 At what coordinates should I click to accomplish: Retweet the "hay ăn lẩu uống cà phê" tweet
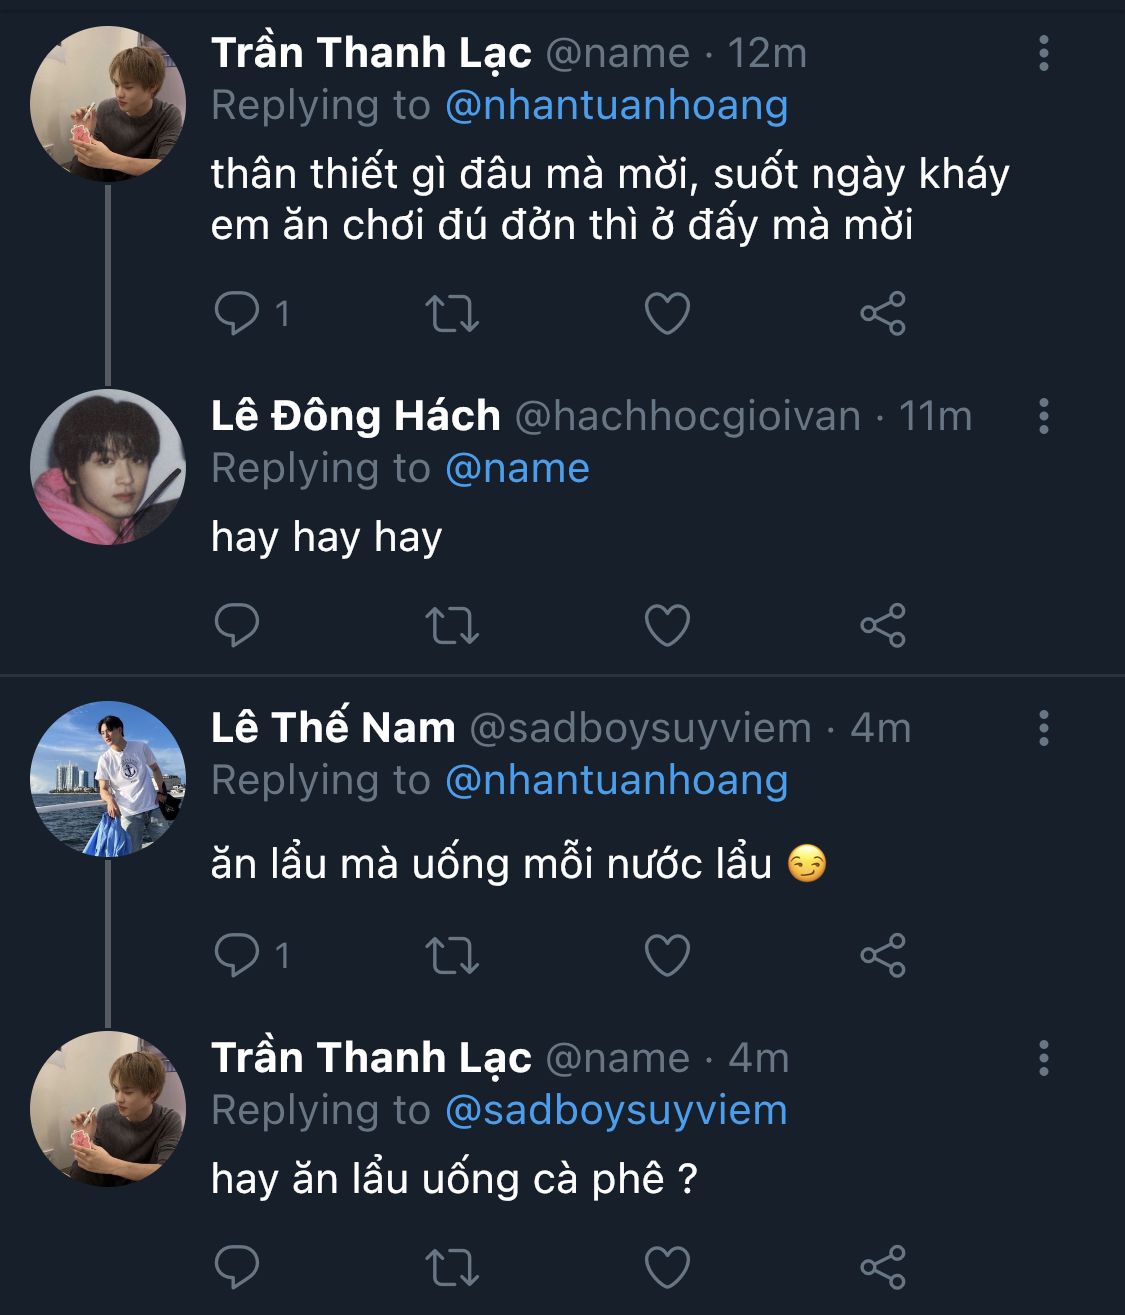(452, 1267)
